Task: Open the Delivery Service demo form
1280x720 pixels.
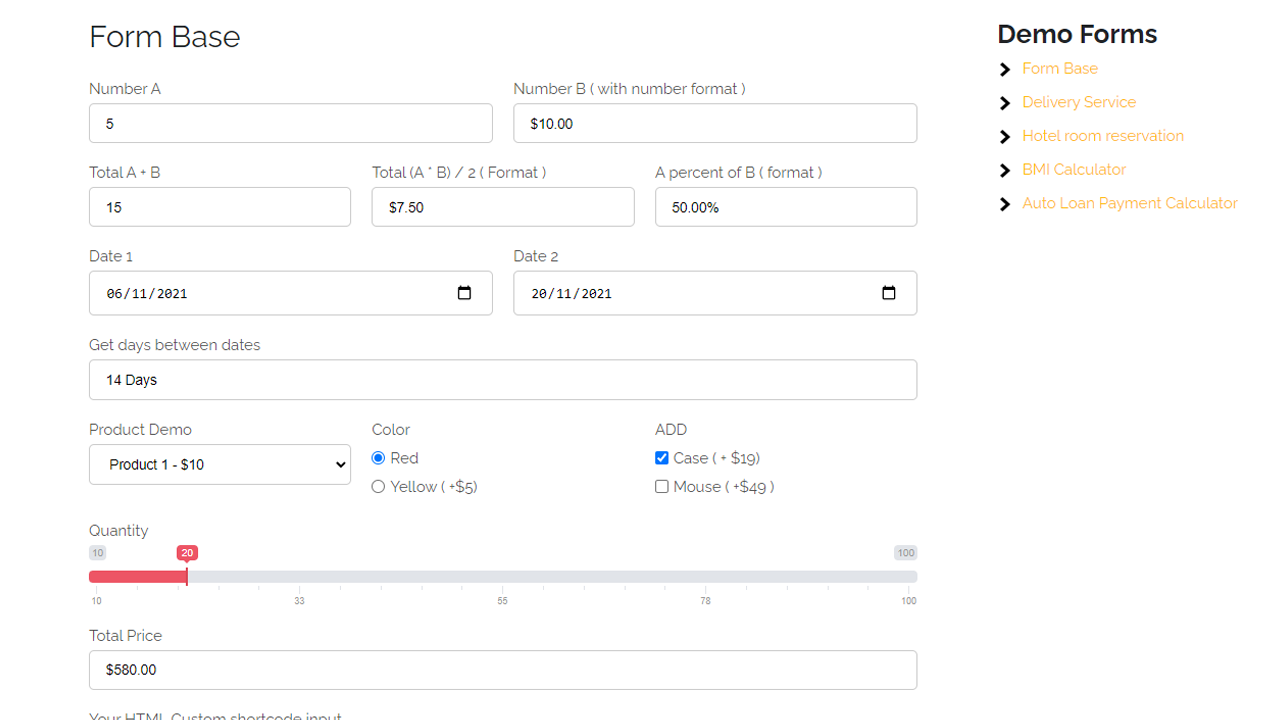Action: (1078, 102)
